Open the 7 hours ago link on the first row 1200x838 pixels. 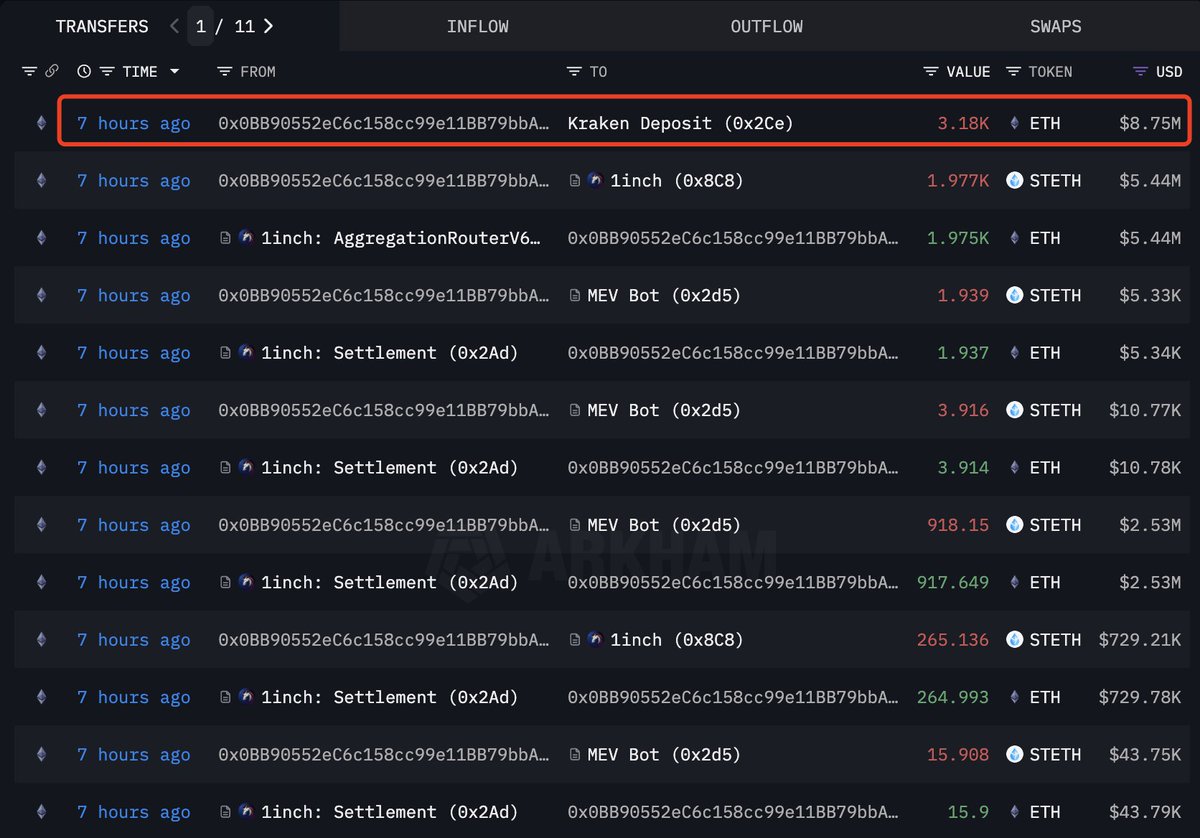click(x=133, y=123)
